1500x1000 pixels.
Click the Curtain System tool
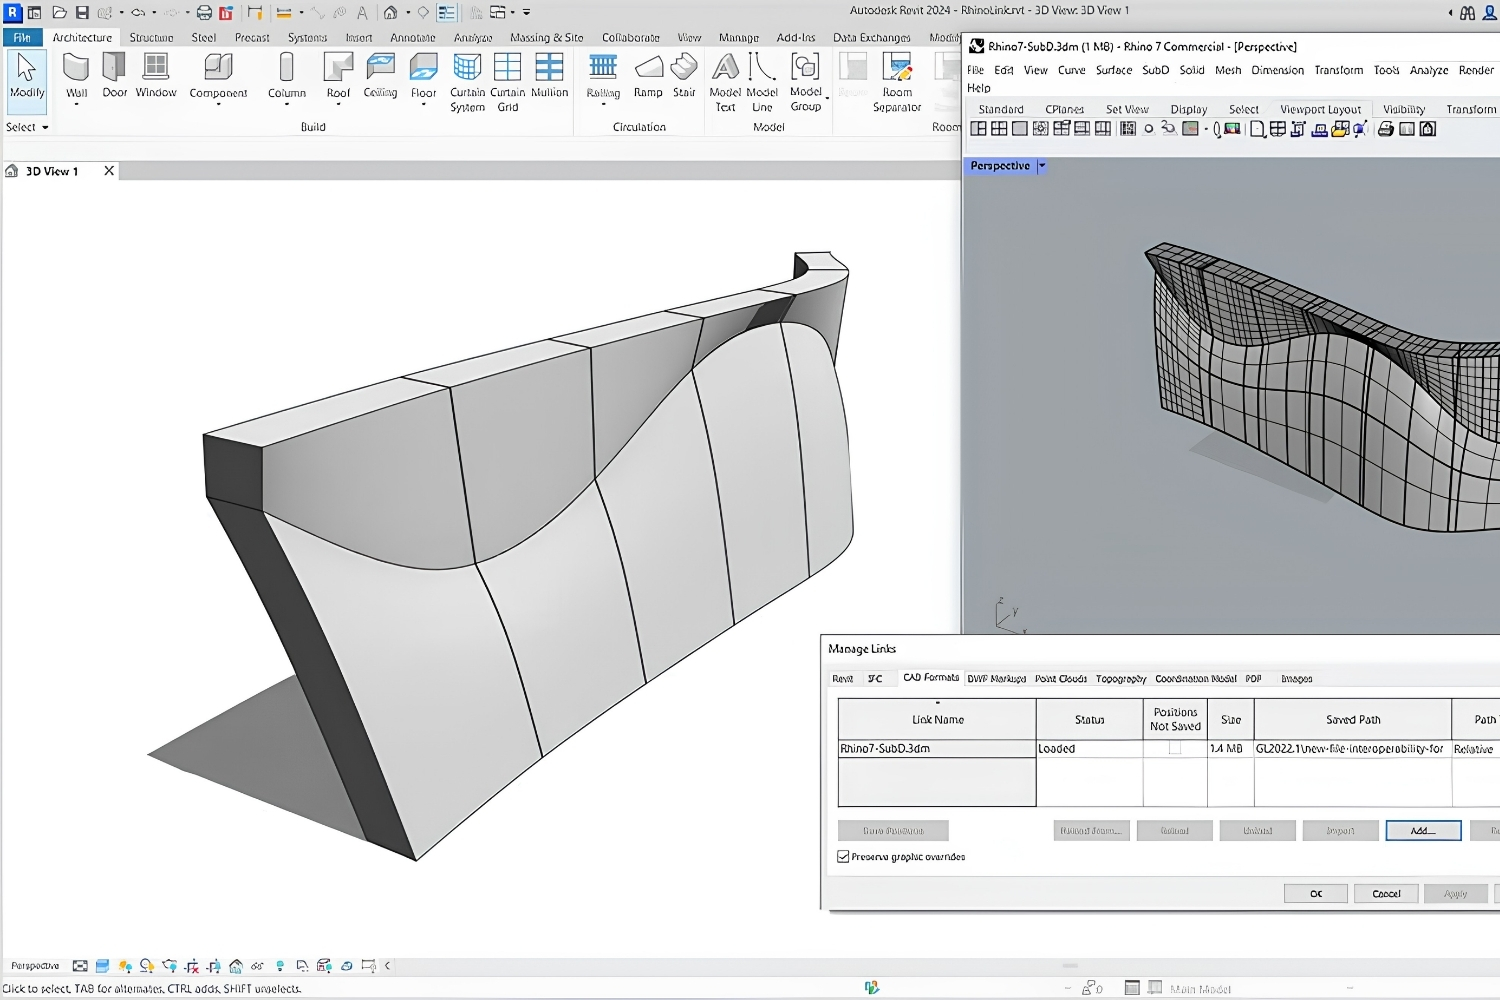(x=467, y=81)
